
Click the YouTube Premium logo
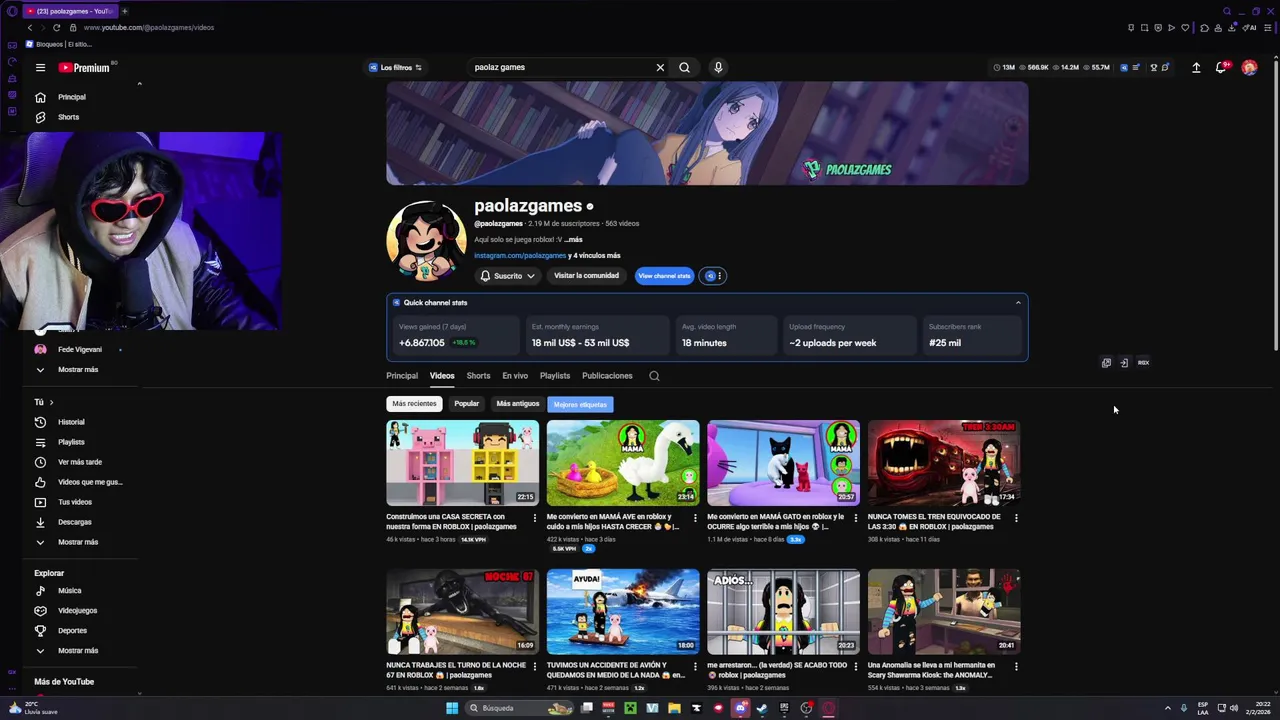pyautogui.click(x=84, y=68)
